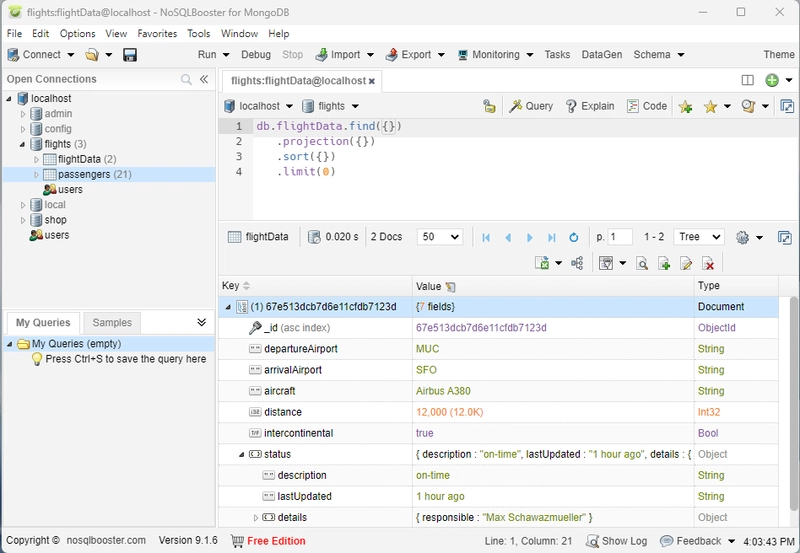The width and height of the screenshot is (800, 553).
Task: Maximize the results pane with the expand icon
Action: [785, 237]
